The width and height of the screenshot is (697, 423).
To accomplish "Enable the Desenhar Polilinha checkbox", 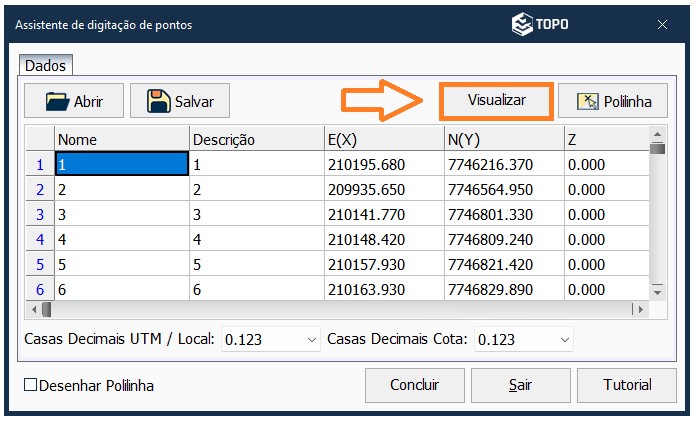I will (30, 385).
